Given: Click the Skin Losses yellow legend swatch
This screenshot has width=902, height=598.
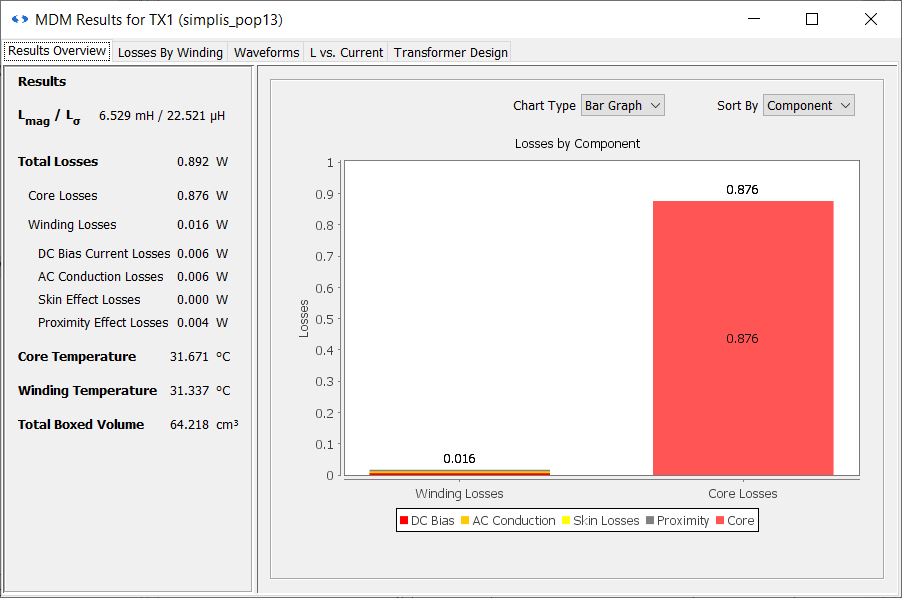Looking at the screenshot, I should point(565,521).
